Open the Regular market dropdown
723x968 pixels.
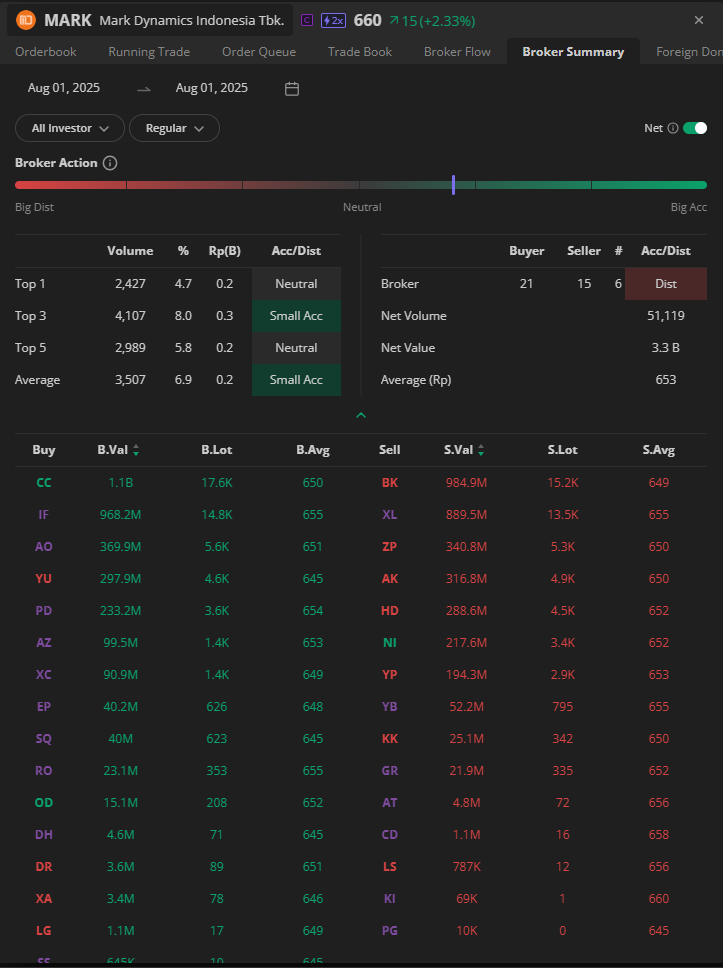point(174,128)
